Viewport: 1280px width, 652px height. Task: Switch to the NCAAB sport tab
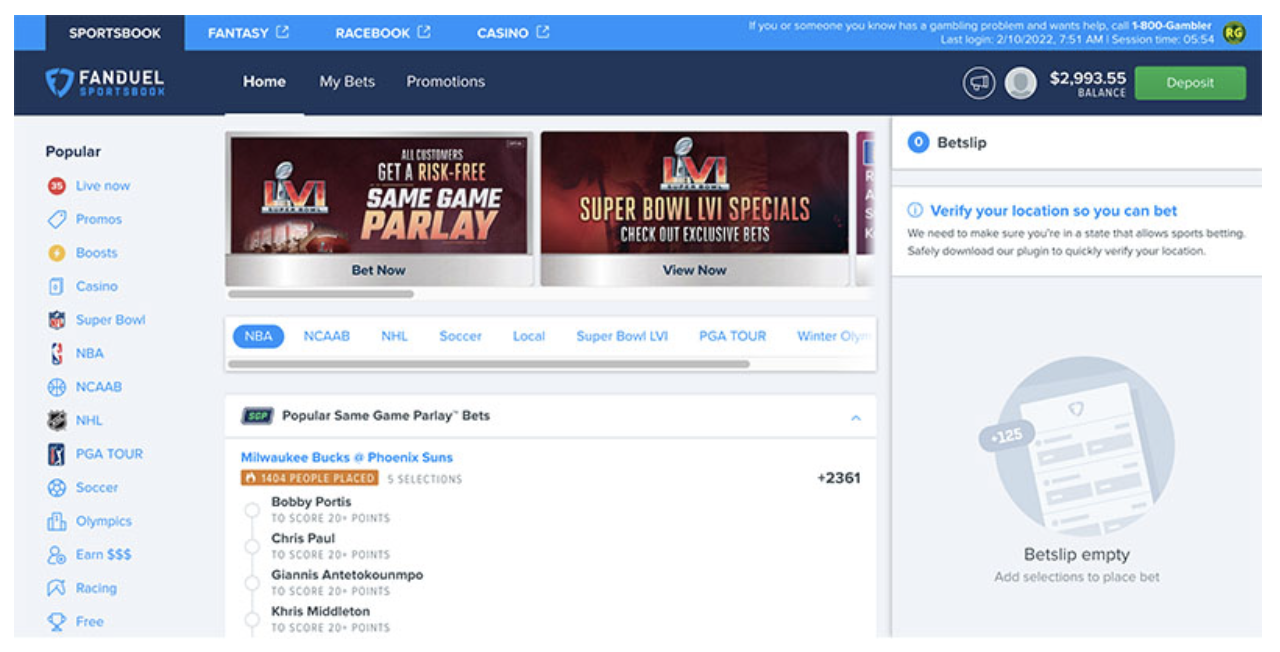click(327, 336)
